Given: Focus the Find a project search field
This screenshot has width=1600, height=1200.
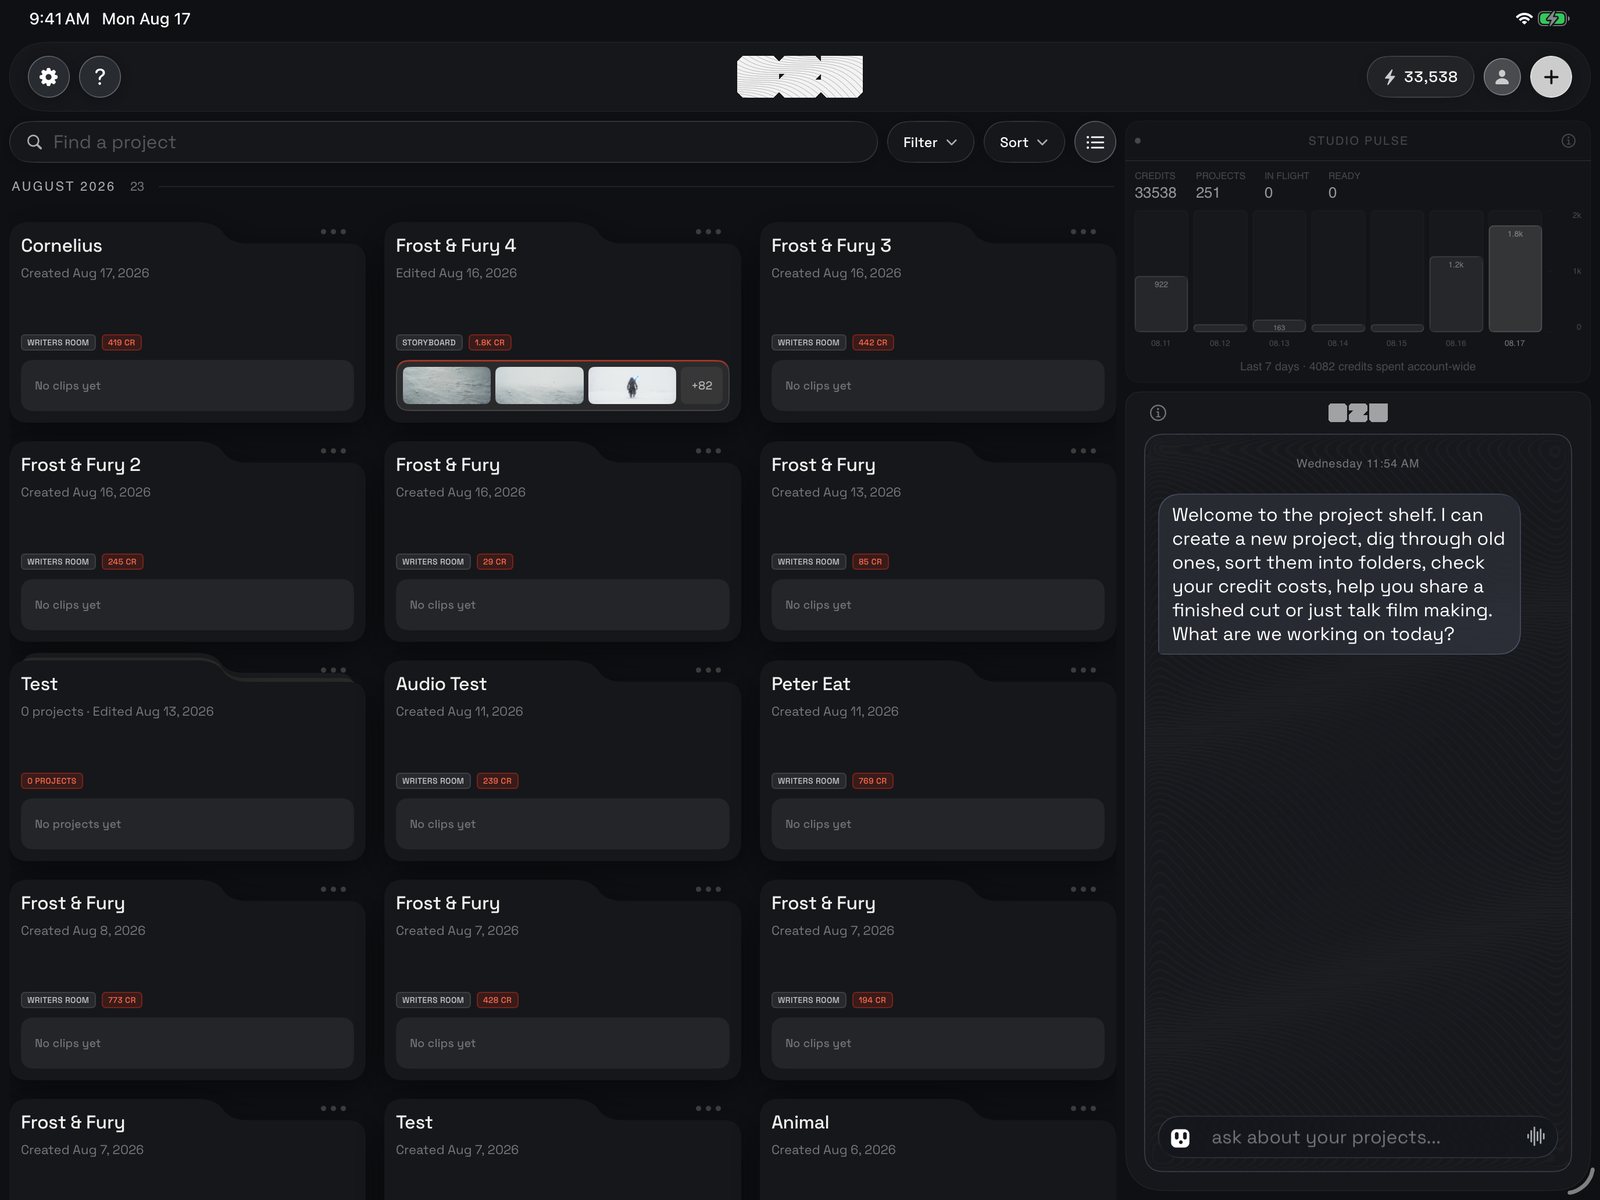Looking at the screenshot, I should point(443,142).
